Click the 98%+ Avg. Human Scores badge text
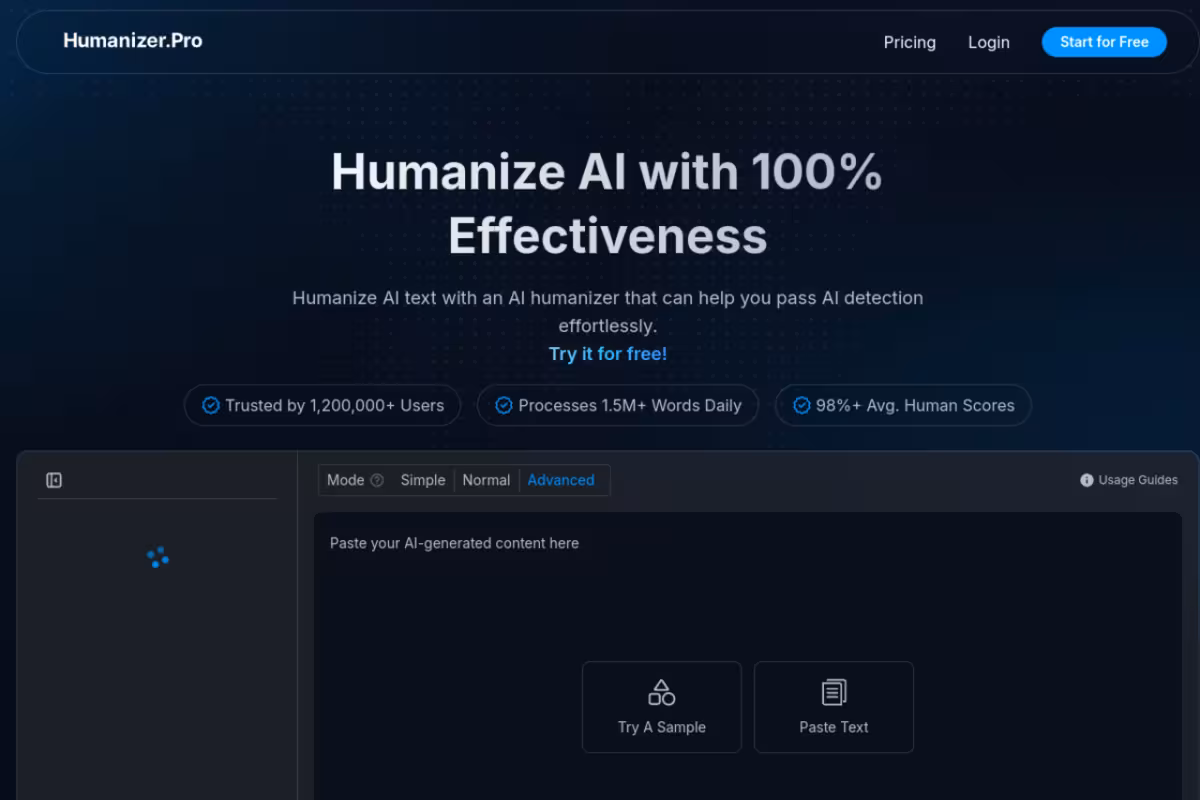The height and width of the screenshot is (800, 1200). click(915, 405)
